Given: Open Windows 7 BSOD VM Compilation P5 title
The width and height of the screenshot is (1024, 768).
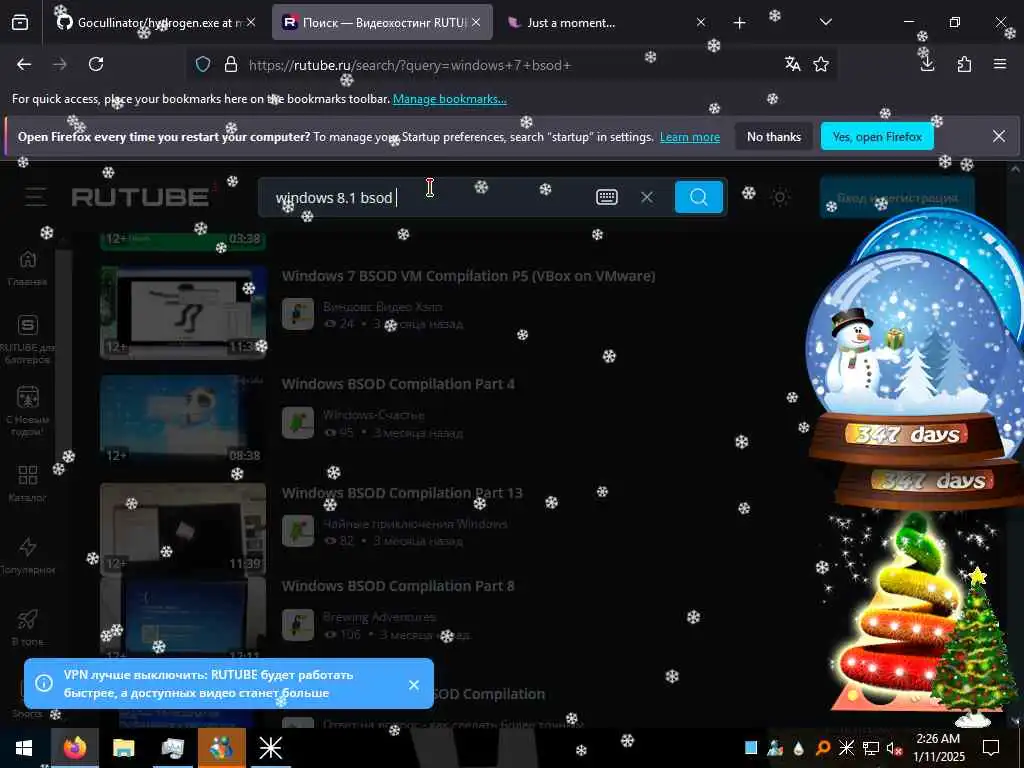Looking at the screenshot, I should (x=468, y=276).
